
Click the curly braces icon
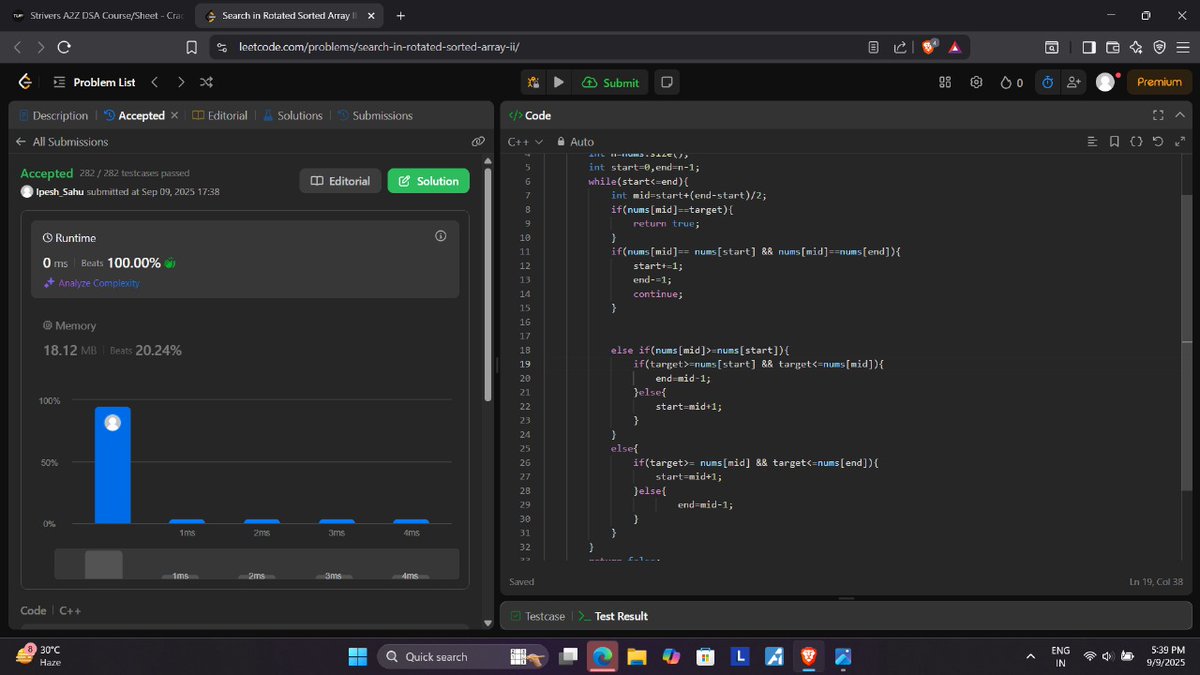tap(1136, 142)
